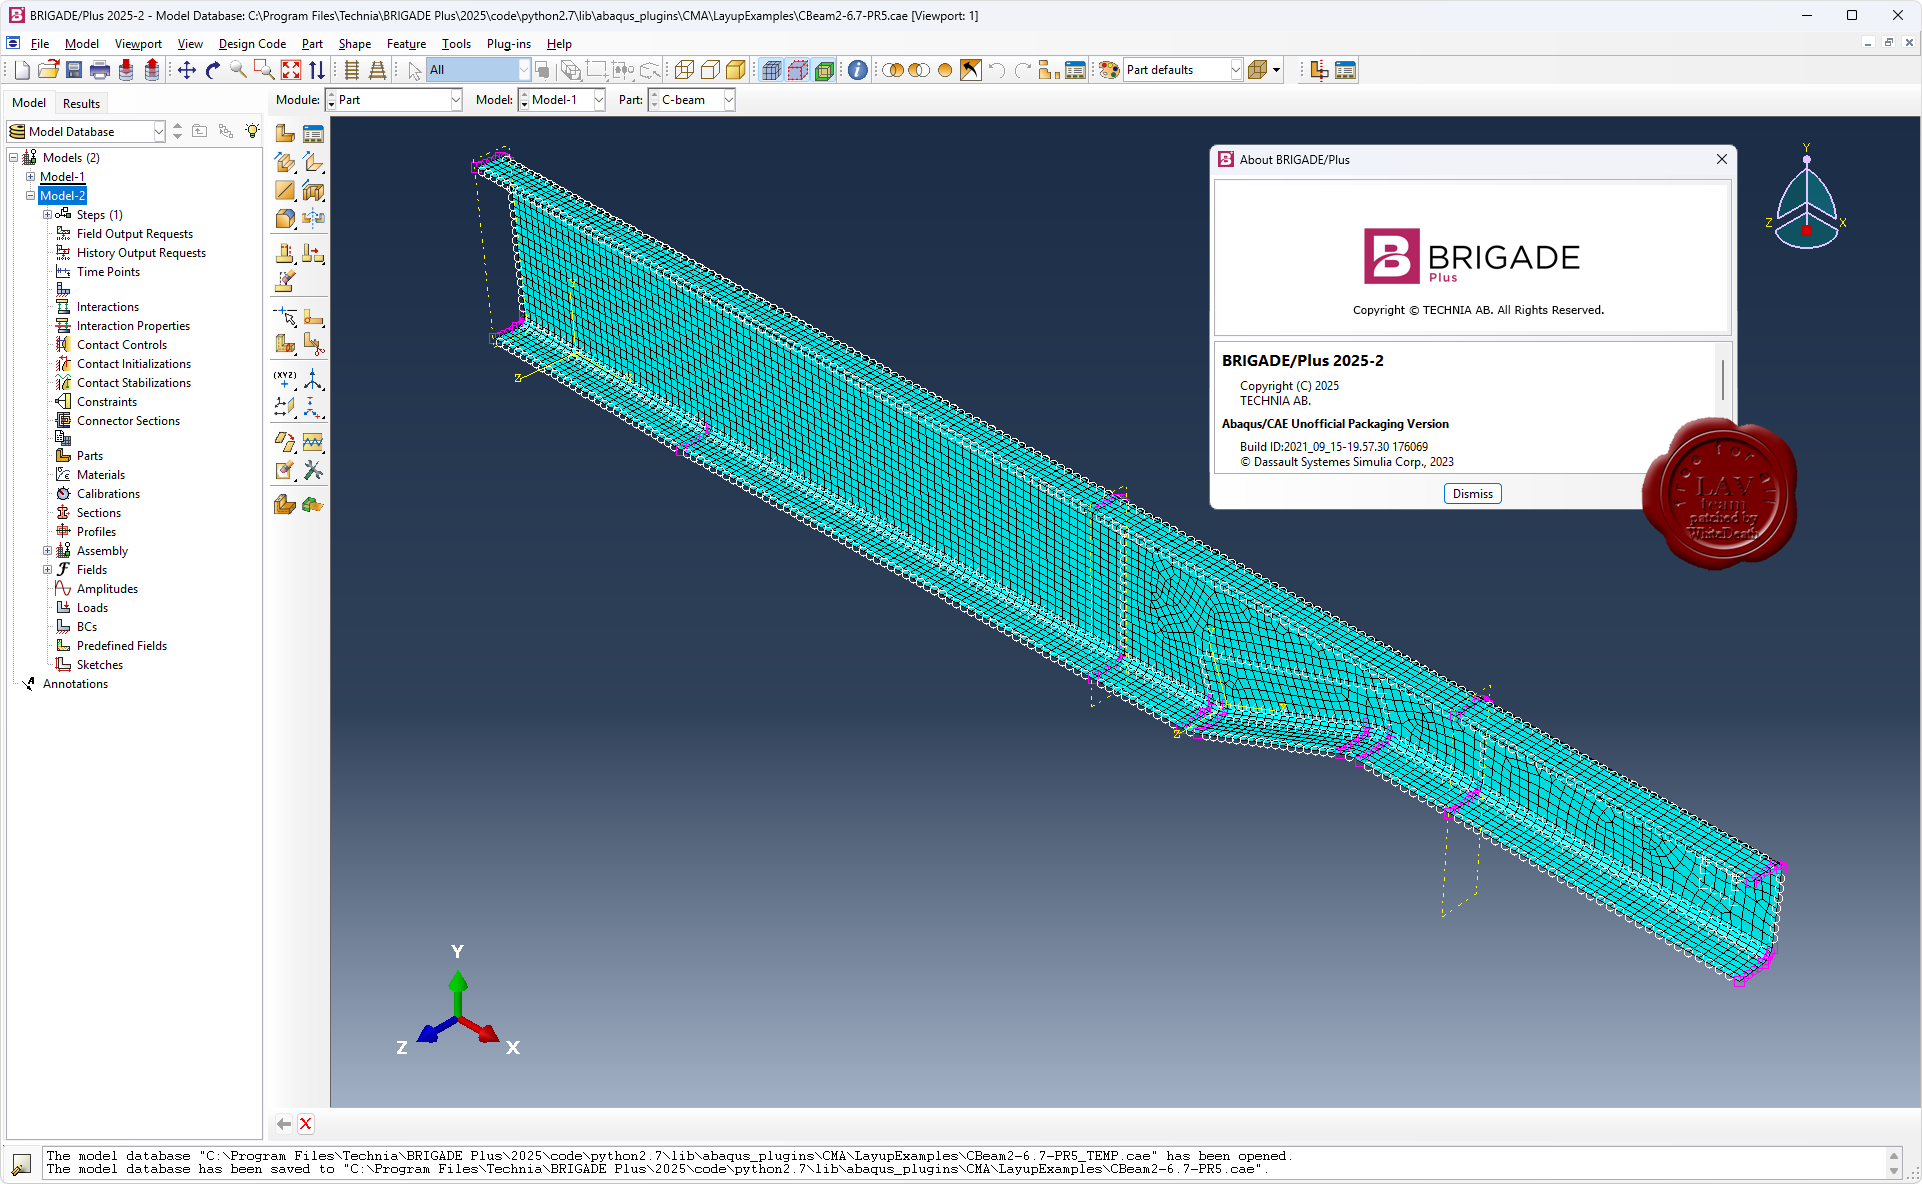The width and height of the screenshot is (1922, 1184).
Task: Open the Design Code menu
Action: tap(252, 44)
